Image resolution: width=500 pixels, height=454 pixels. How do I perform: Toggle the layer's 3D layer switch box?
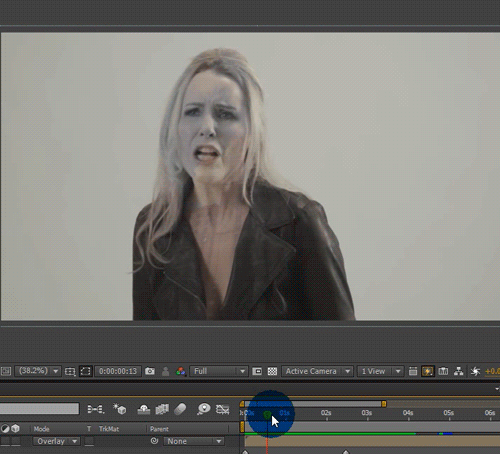[15, 441]
